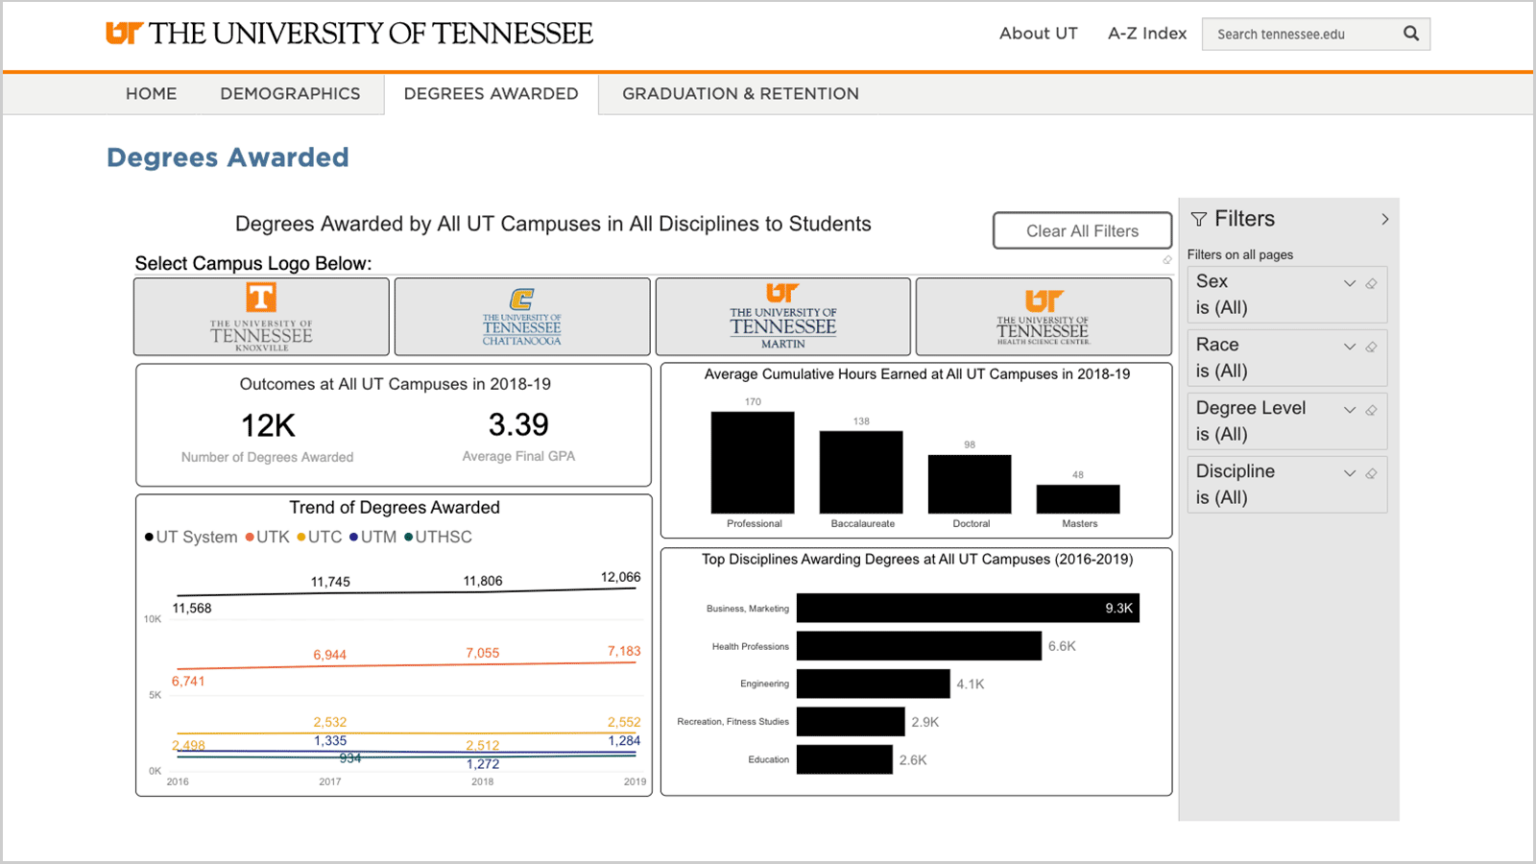Select the UT Health Science Center logo
This screenshot has height=864, width=1536.
(1043, 316)
